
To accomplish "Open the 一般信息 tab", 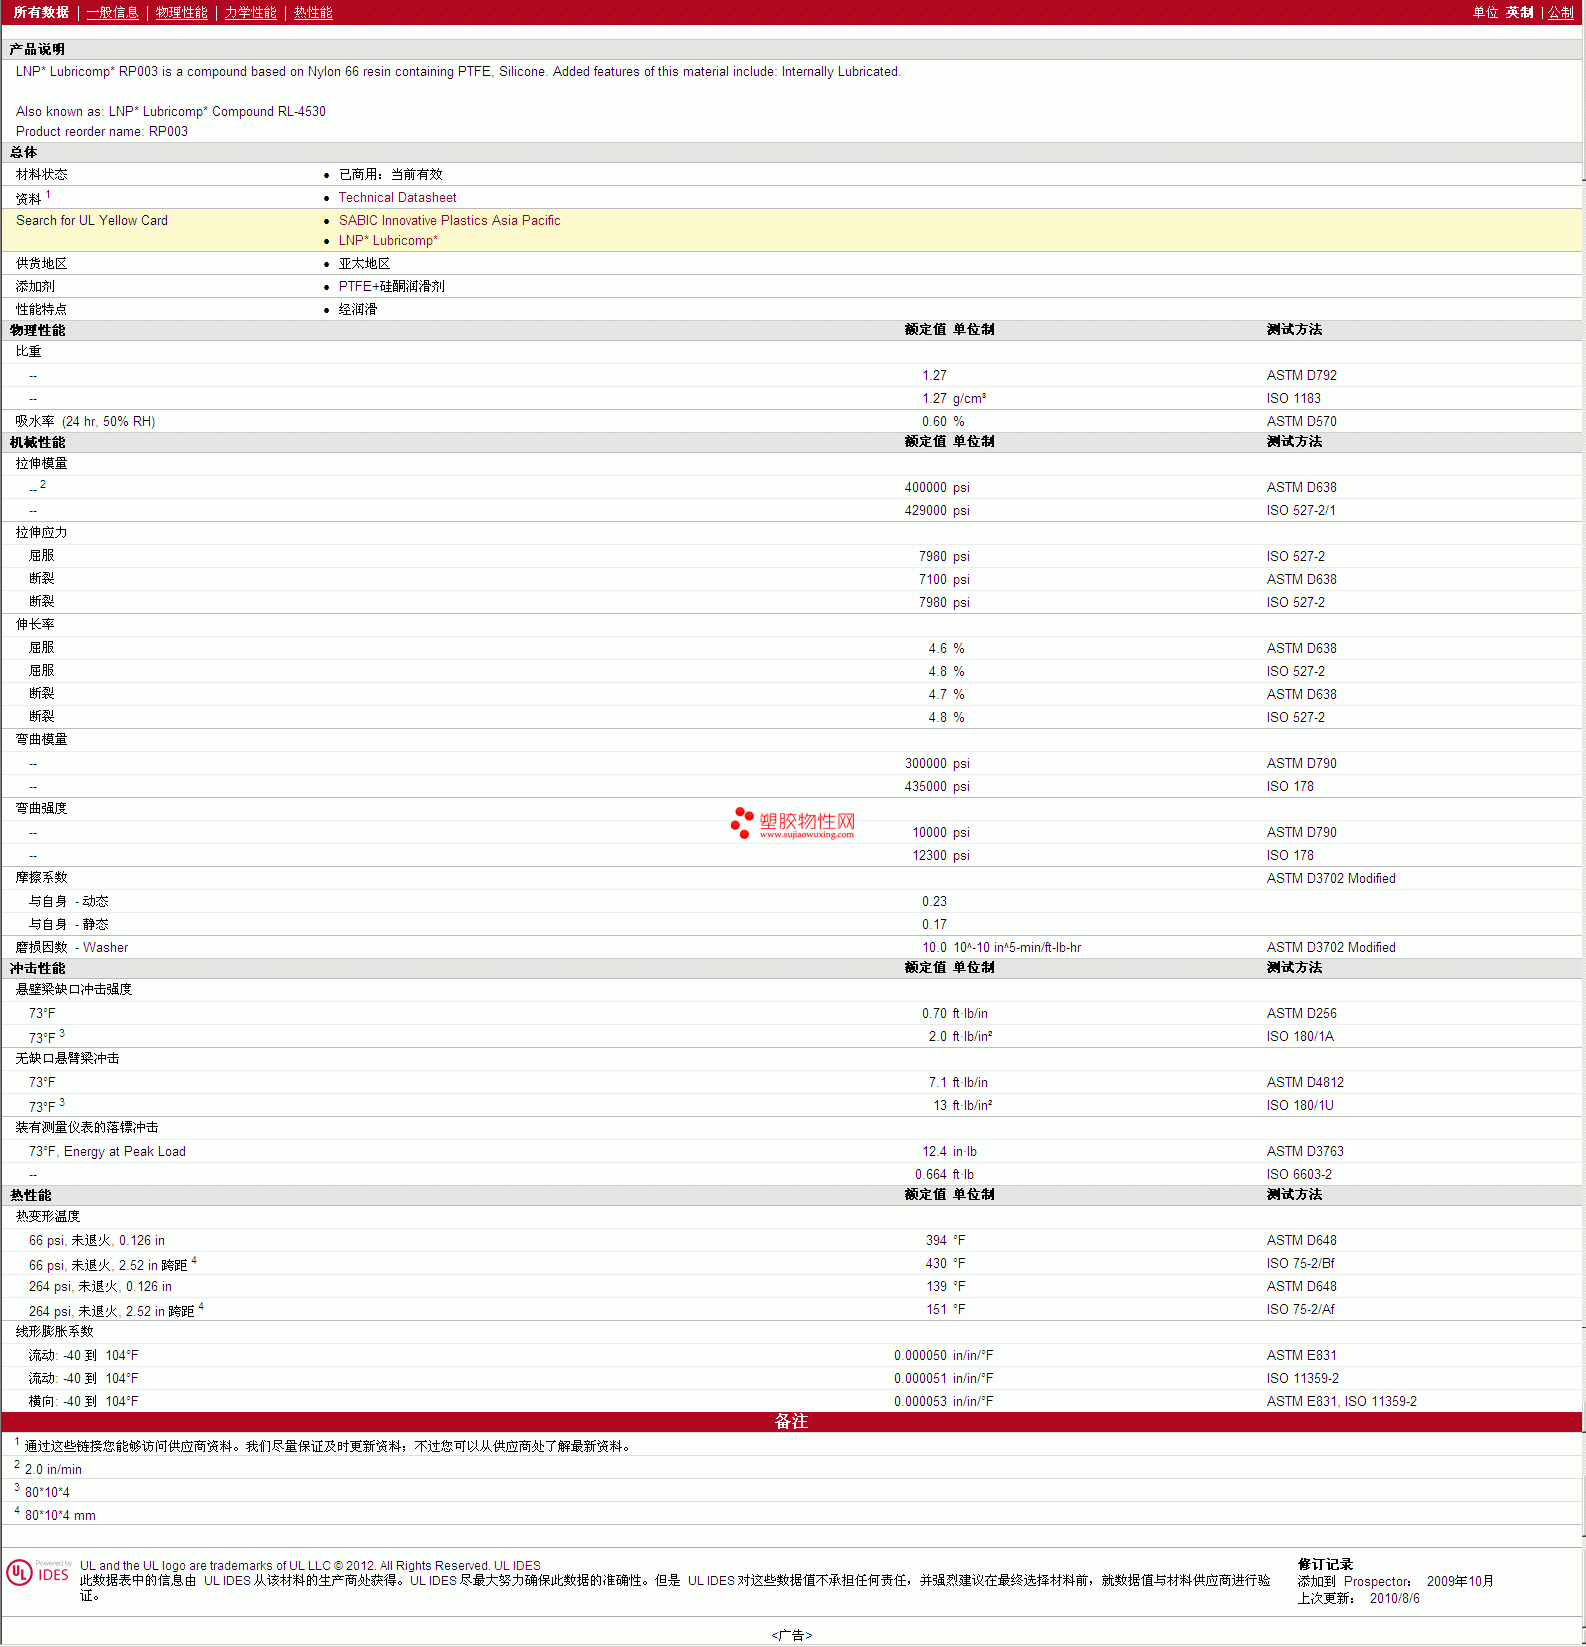I will coord(112,12).
